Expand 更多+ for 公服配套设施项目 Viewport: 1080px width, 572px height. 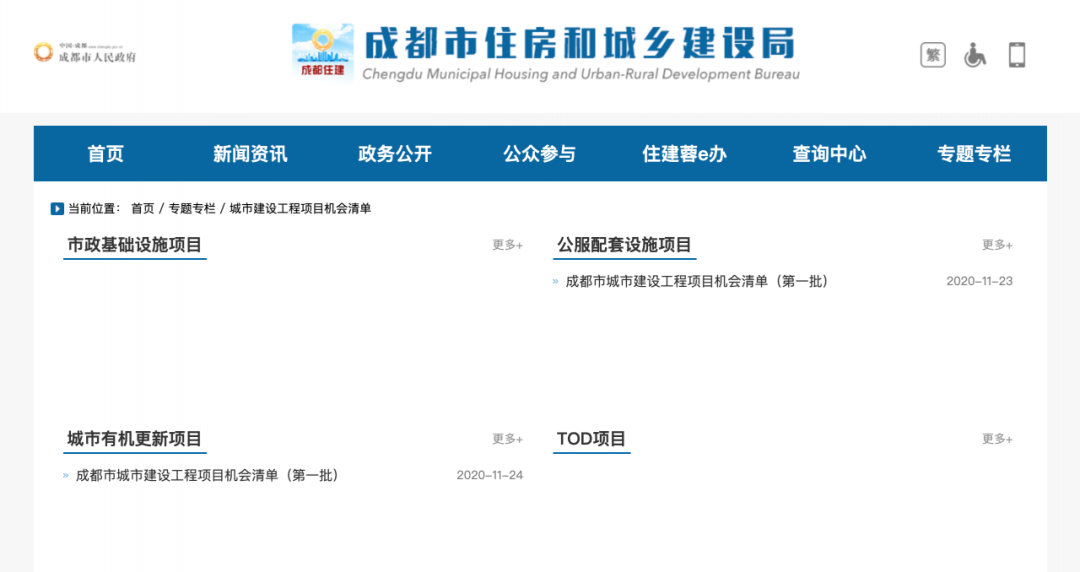997,245
